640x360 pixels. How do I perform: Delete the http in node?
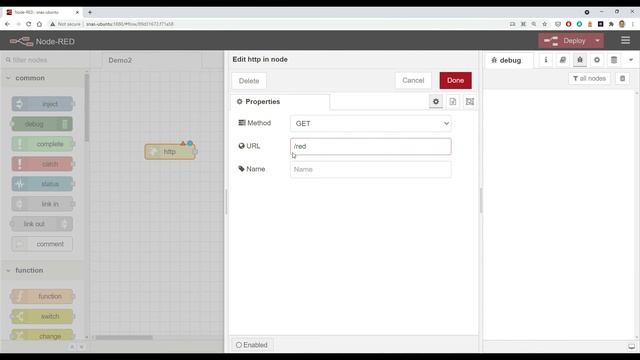(x=249, y=81)
